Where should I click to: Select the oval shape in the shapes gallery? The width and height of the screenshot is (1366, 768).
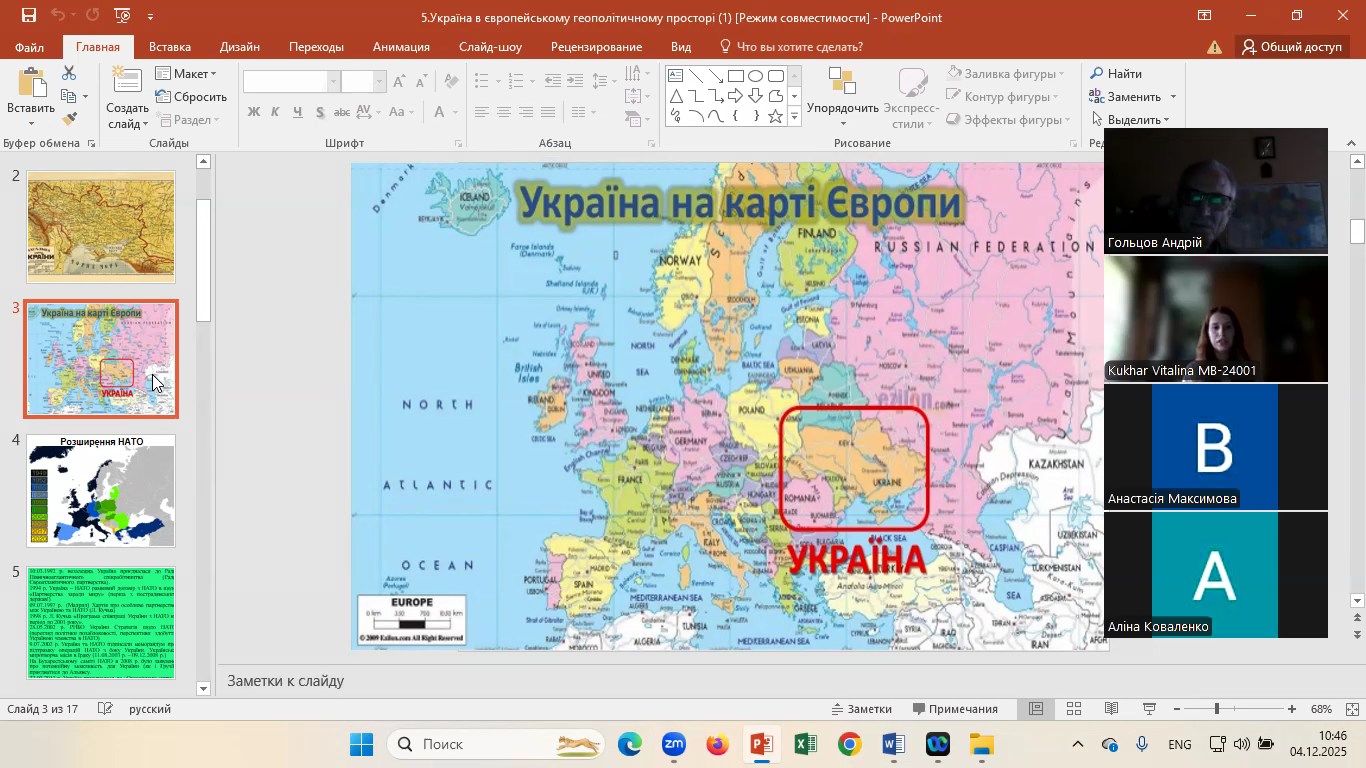coord(755,76)
